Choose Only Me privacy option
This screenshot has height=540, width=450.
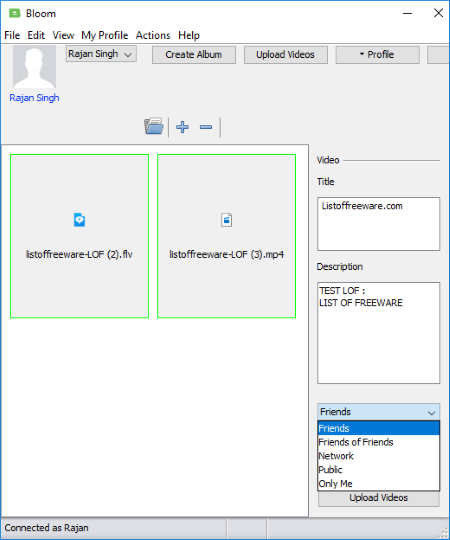(378, 484)
